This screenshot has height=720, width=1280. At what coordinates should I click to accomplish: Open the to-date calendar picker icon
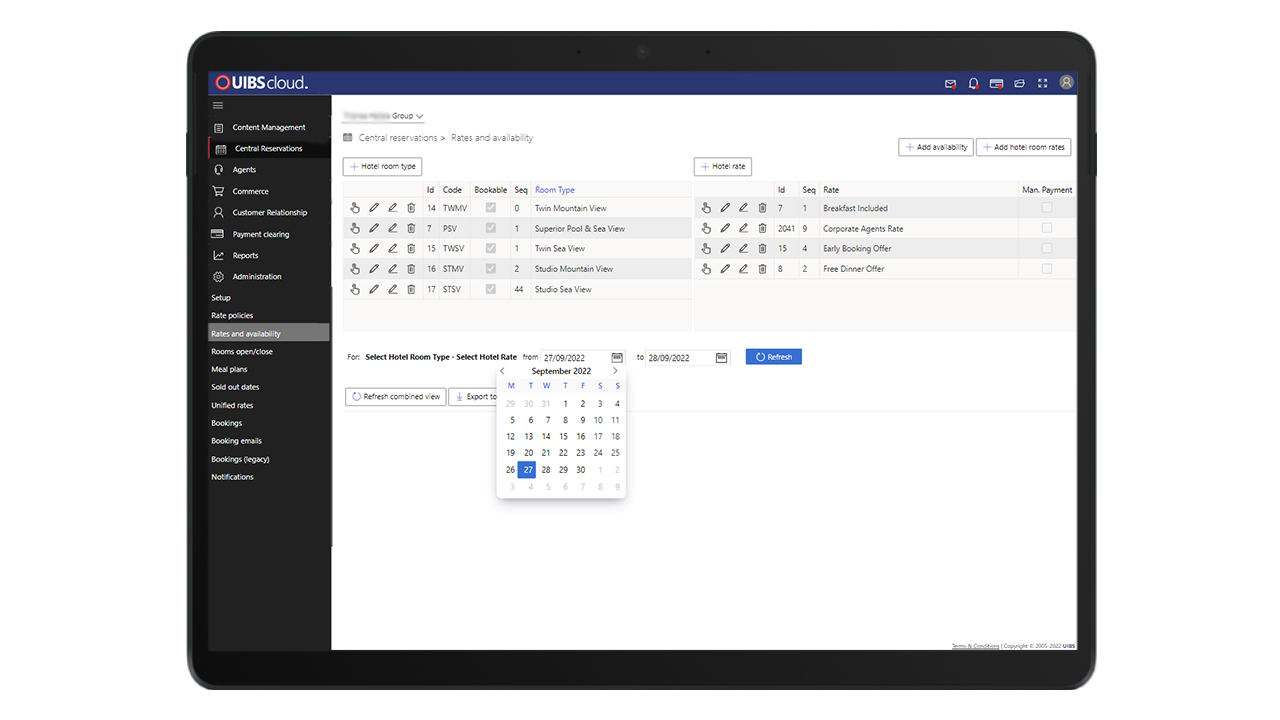pos(721,357)
